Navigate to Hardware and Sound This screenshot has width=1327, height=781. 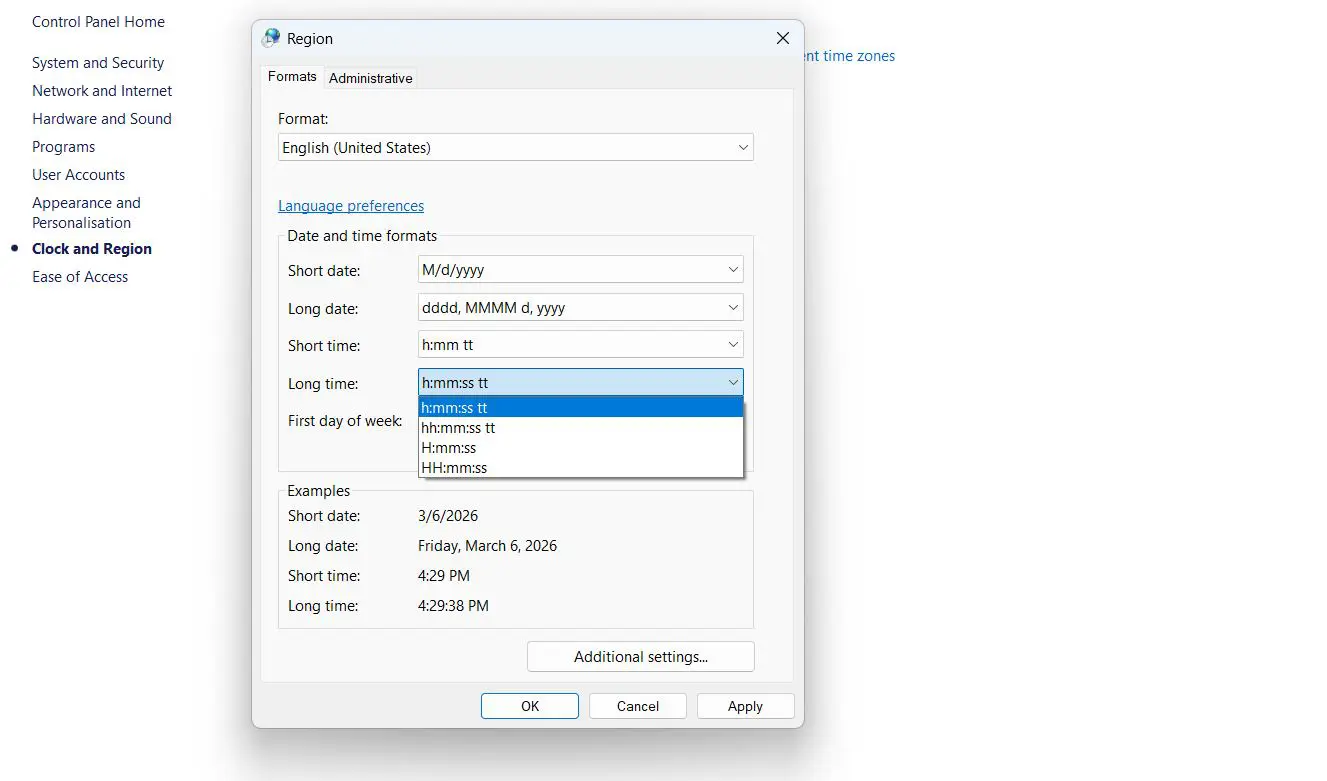click(101, 118)
